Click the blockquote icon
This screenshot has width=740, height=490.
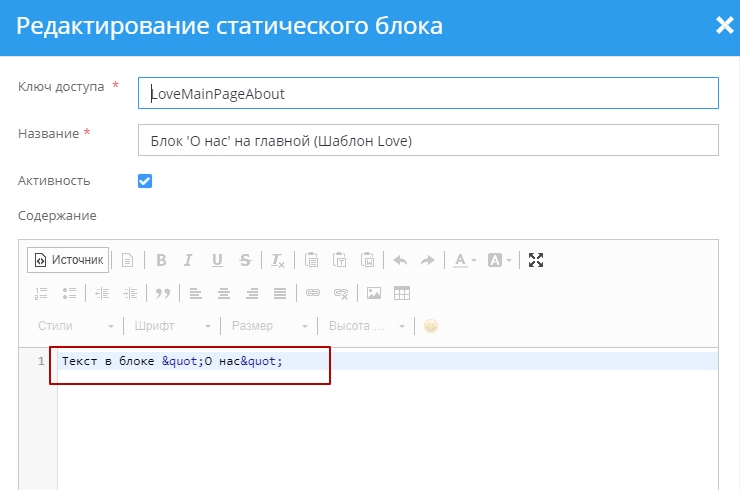(x=162, y=293)
